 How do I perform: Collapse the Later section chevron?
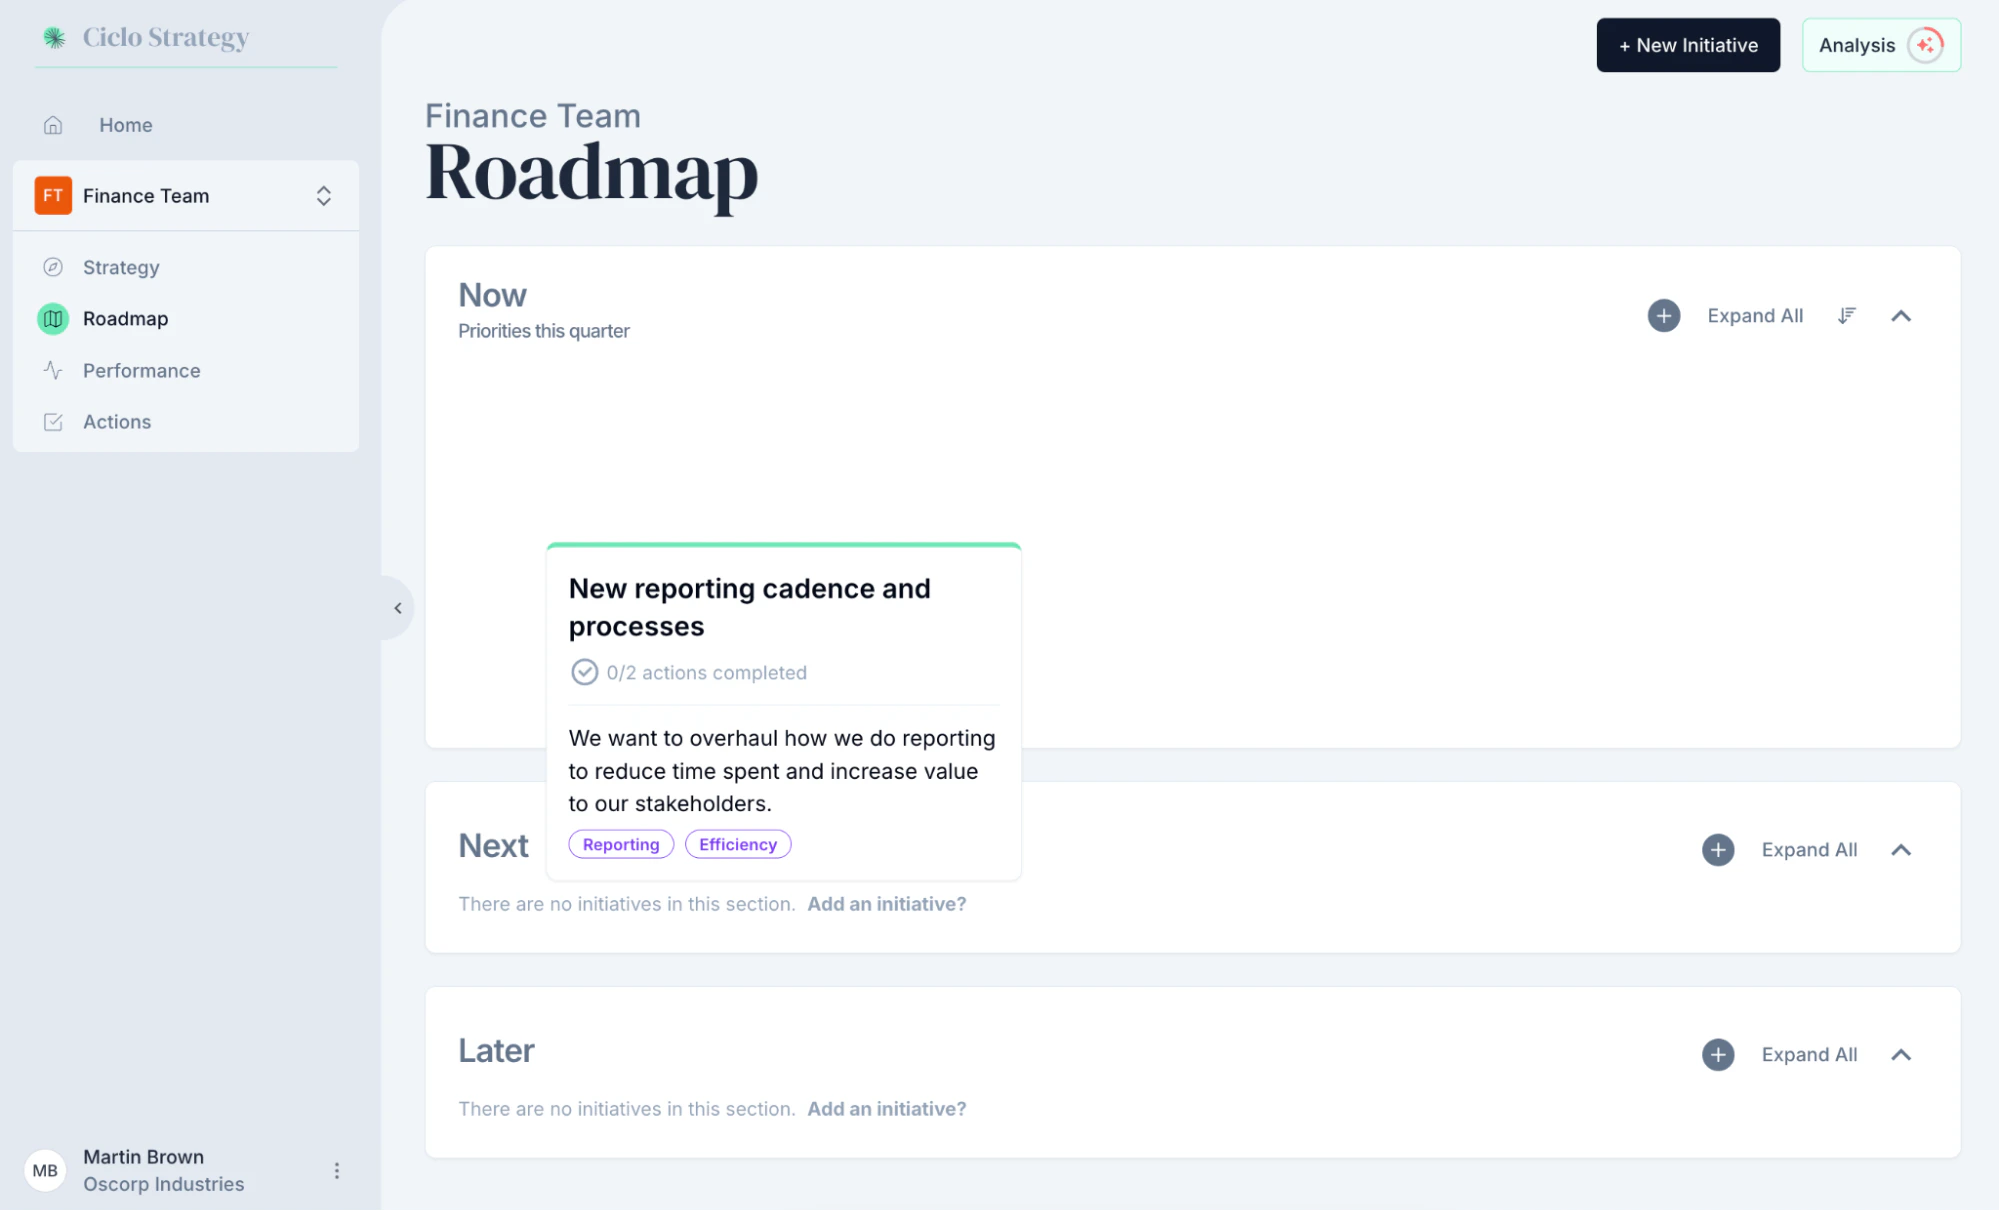pyautogui.click(x=1901, y=1055)
